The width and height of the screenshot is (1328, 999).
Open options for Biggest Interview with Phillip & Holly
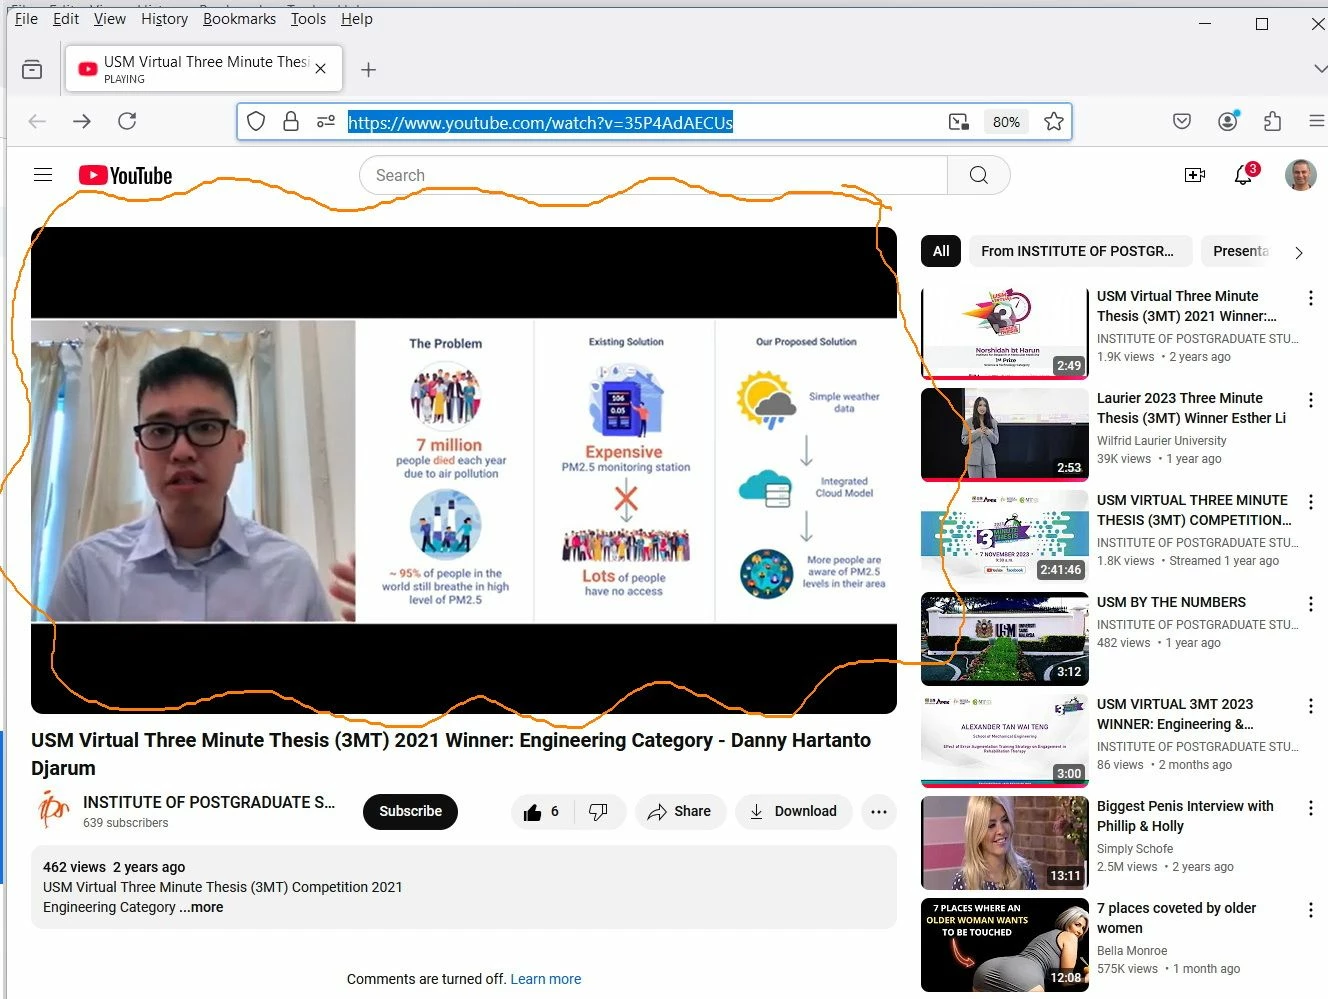point(1310,808)
